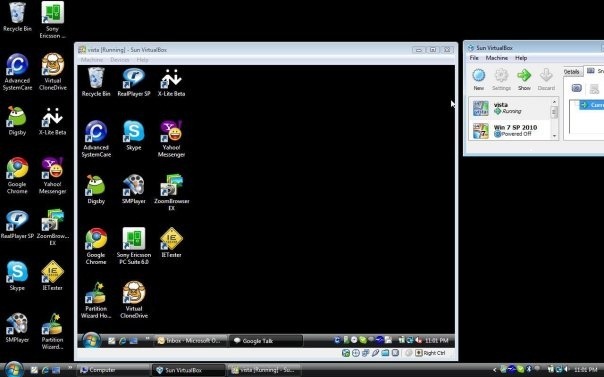The width and height of the screenshot is (604, 377).
Task: Select Sony Ericsson icon on the host desktop
Action: [52, 20]
